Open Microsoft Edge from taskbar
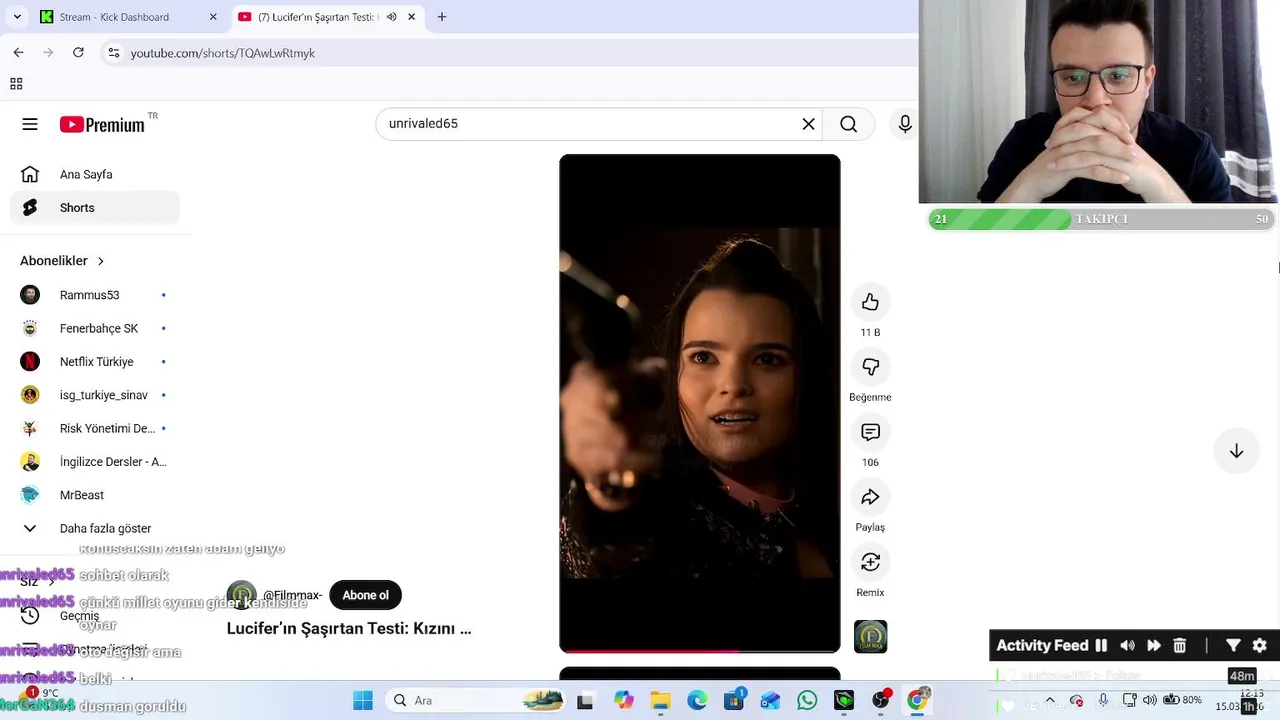This screenshot has height=720, width=1280. (697, 701)
